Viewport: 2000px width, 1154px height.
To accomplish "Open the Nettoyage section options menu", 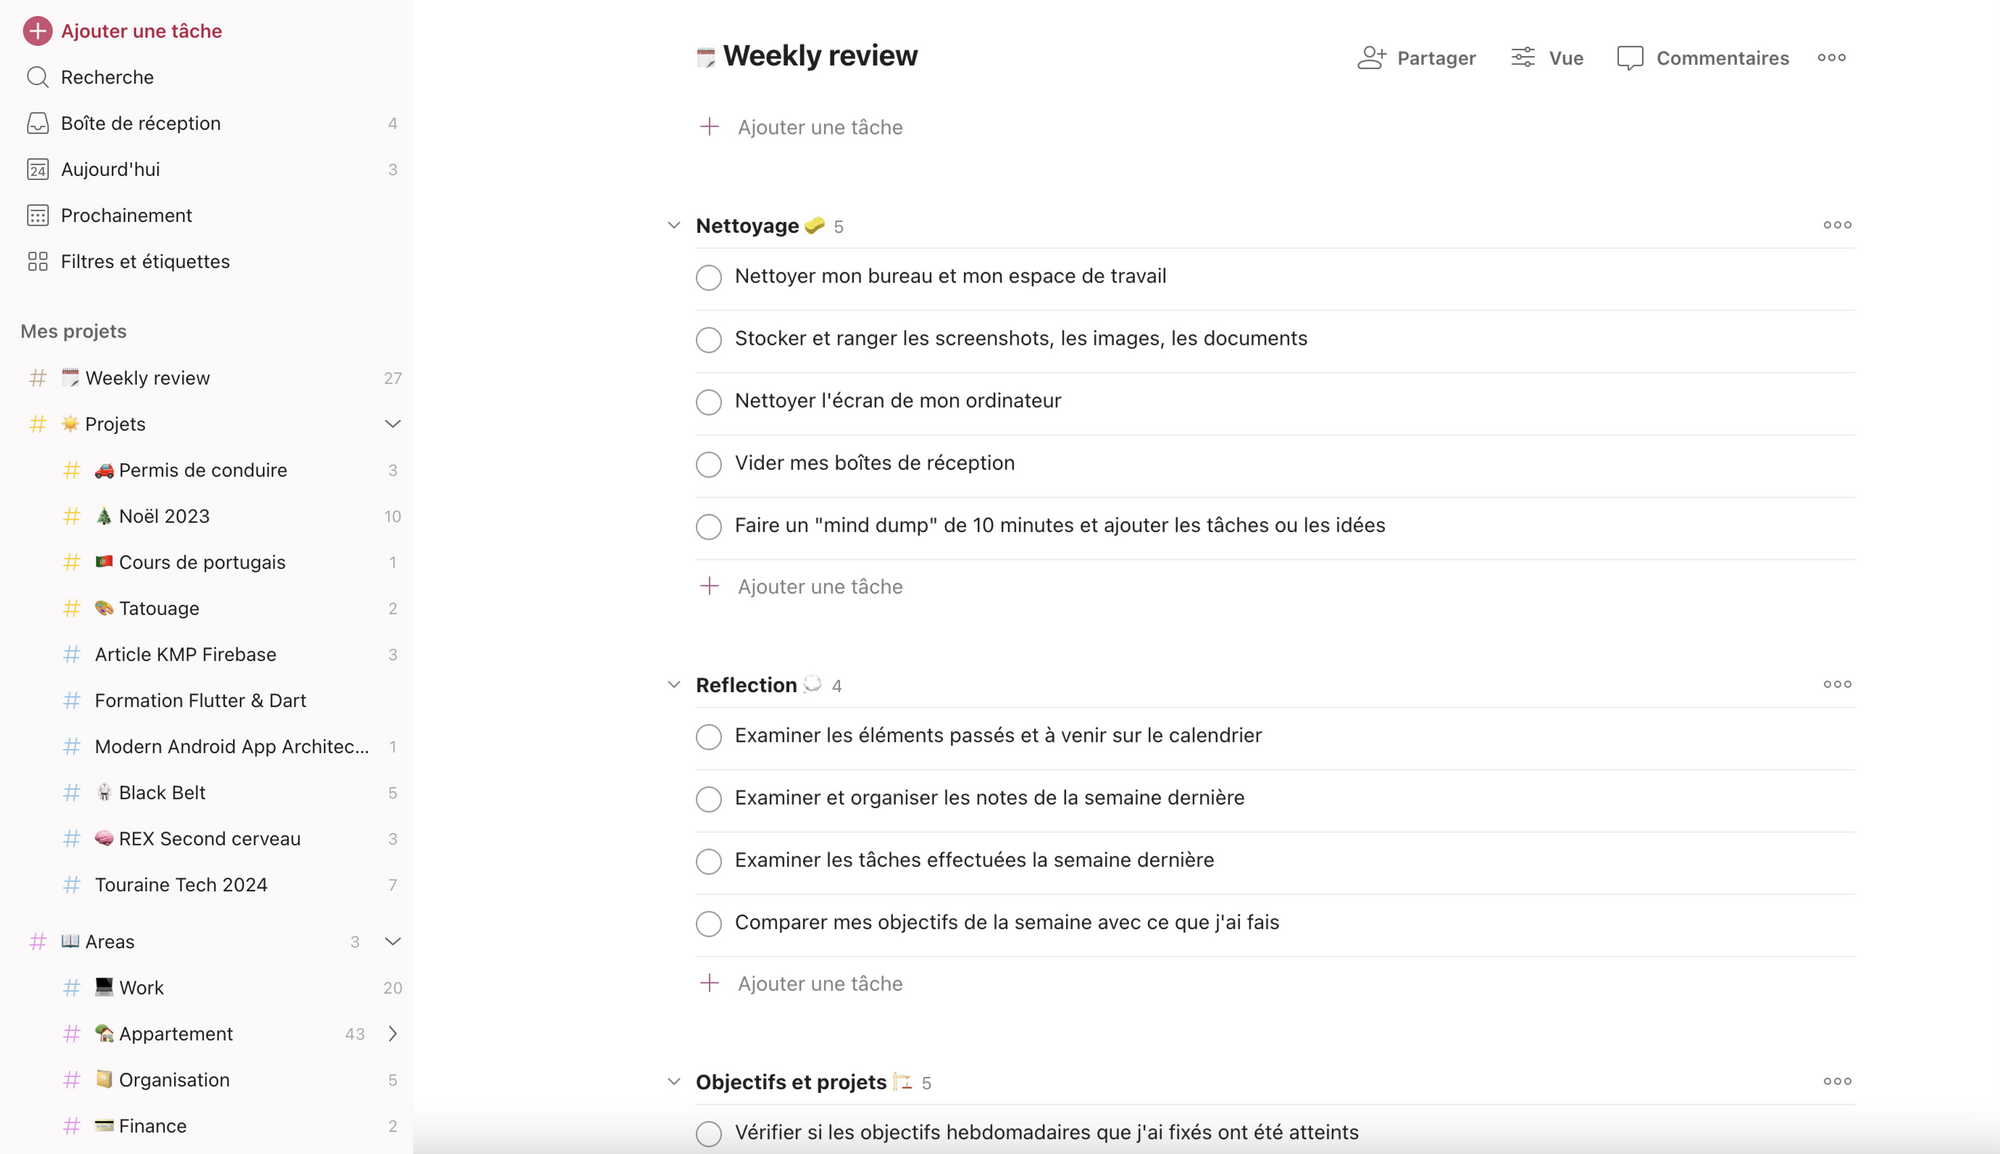I will [x=1837, y=224].
